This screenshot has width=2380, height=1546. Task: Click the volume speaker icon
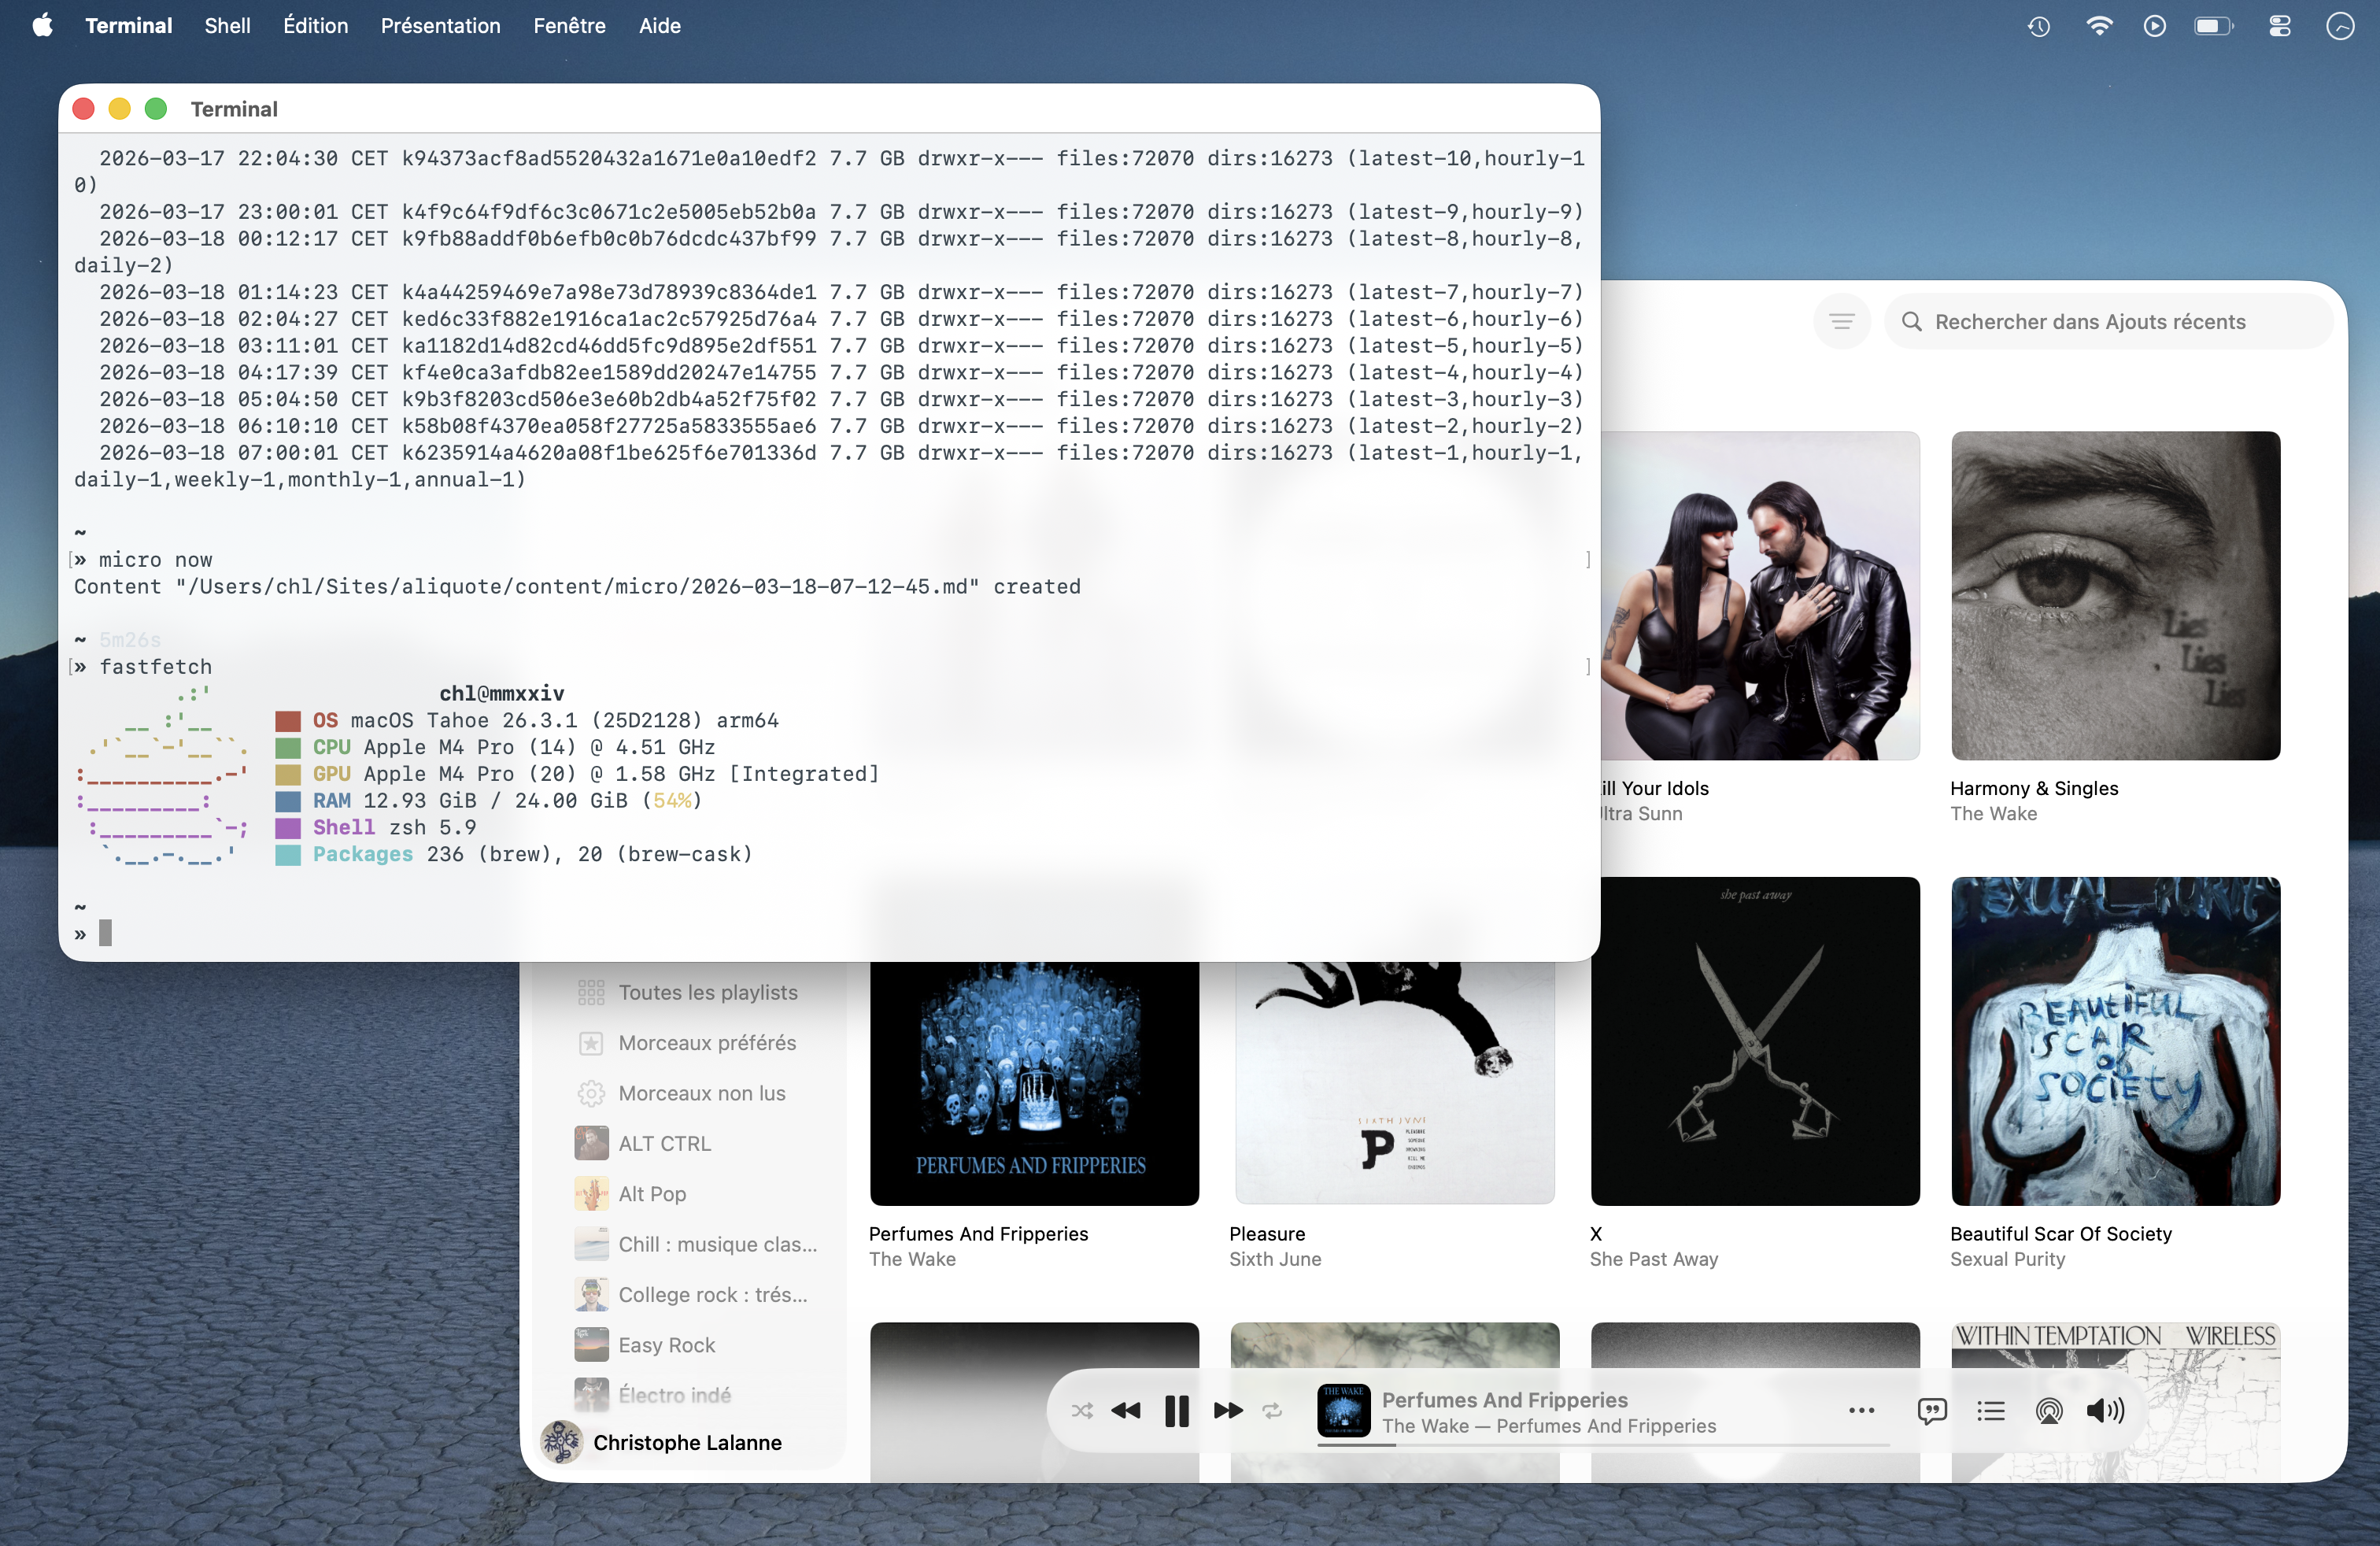[2105, 1411]
